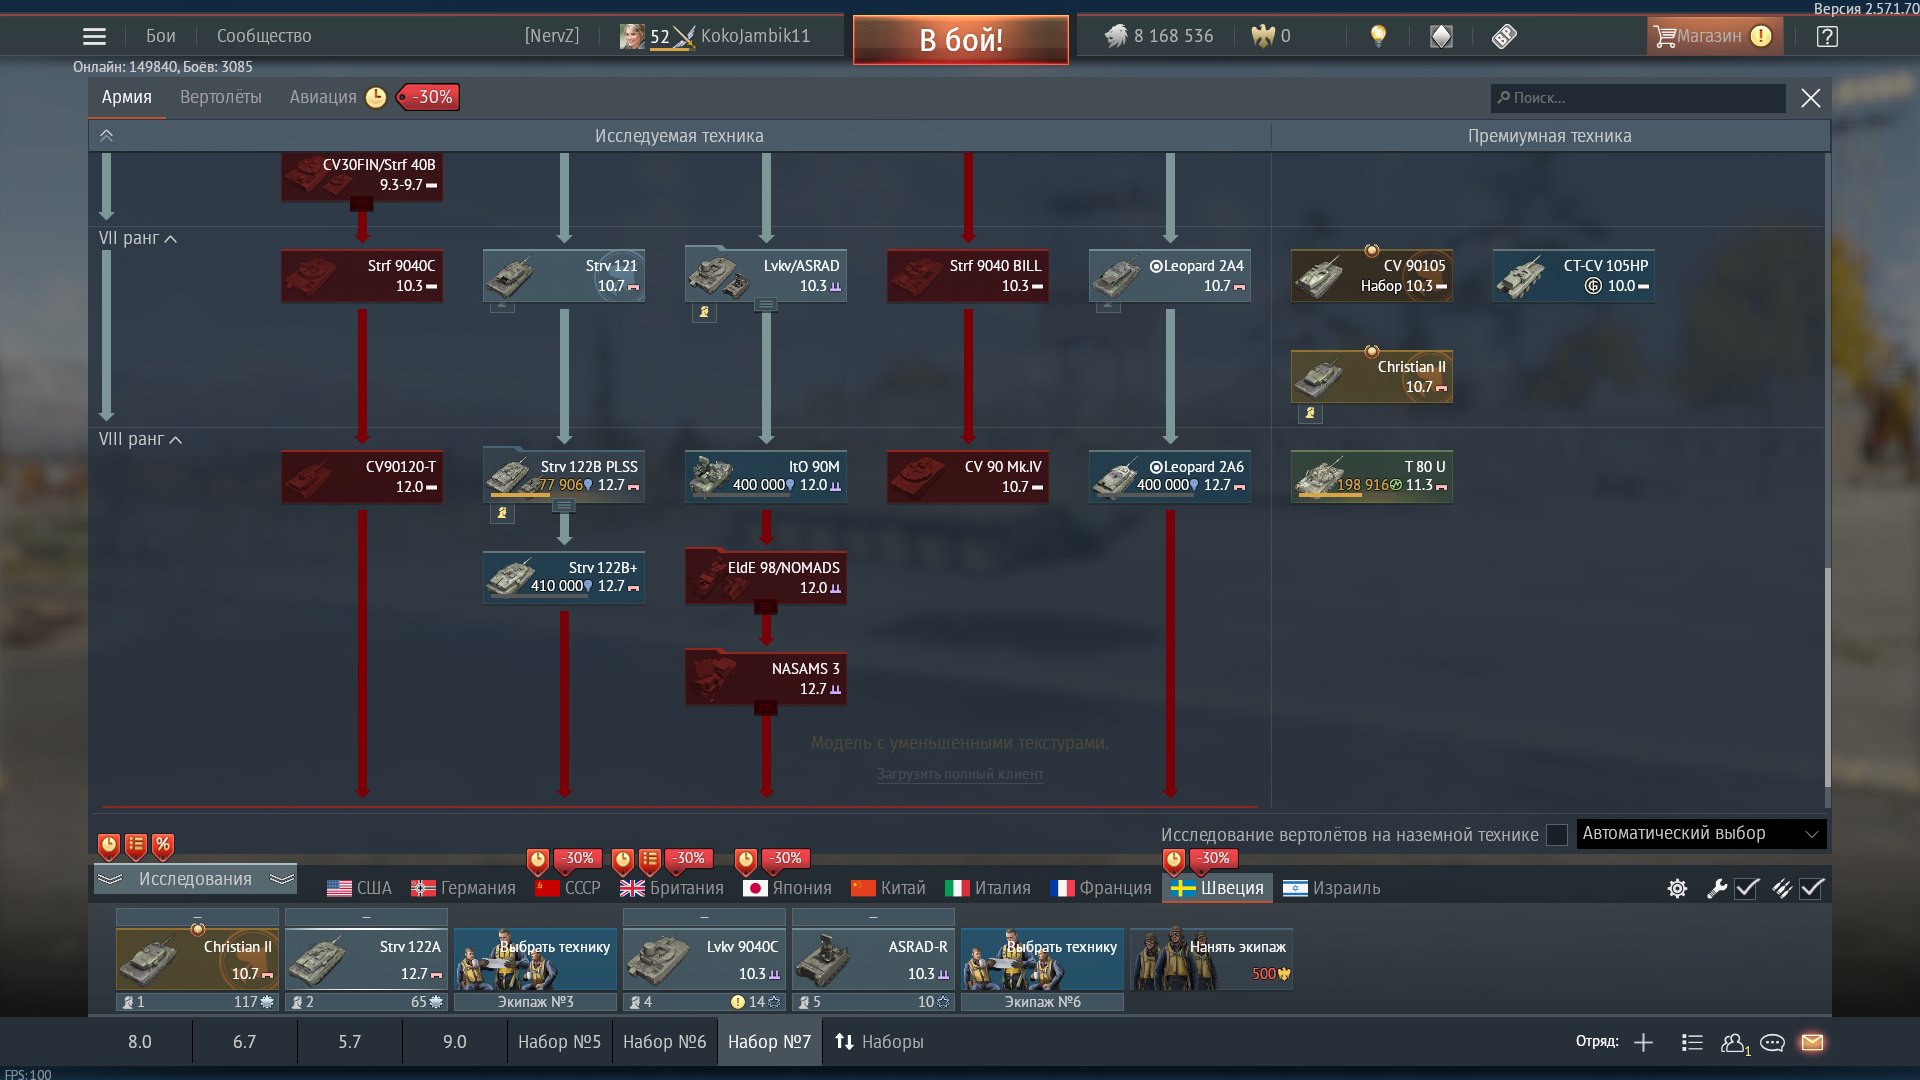Click the research tree vertical scrollbar
The height and width of the screenshot is (1080, 1920).
(x=1827, y=678)
